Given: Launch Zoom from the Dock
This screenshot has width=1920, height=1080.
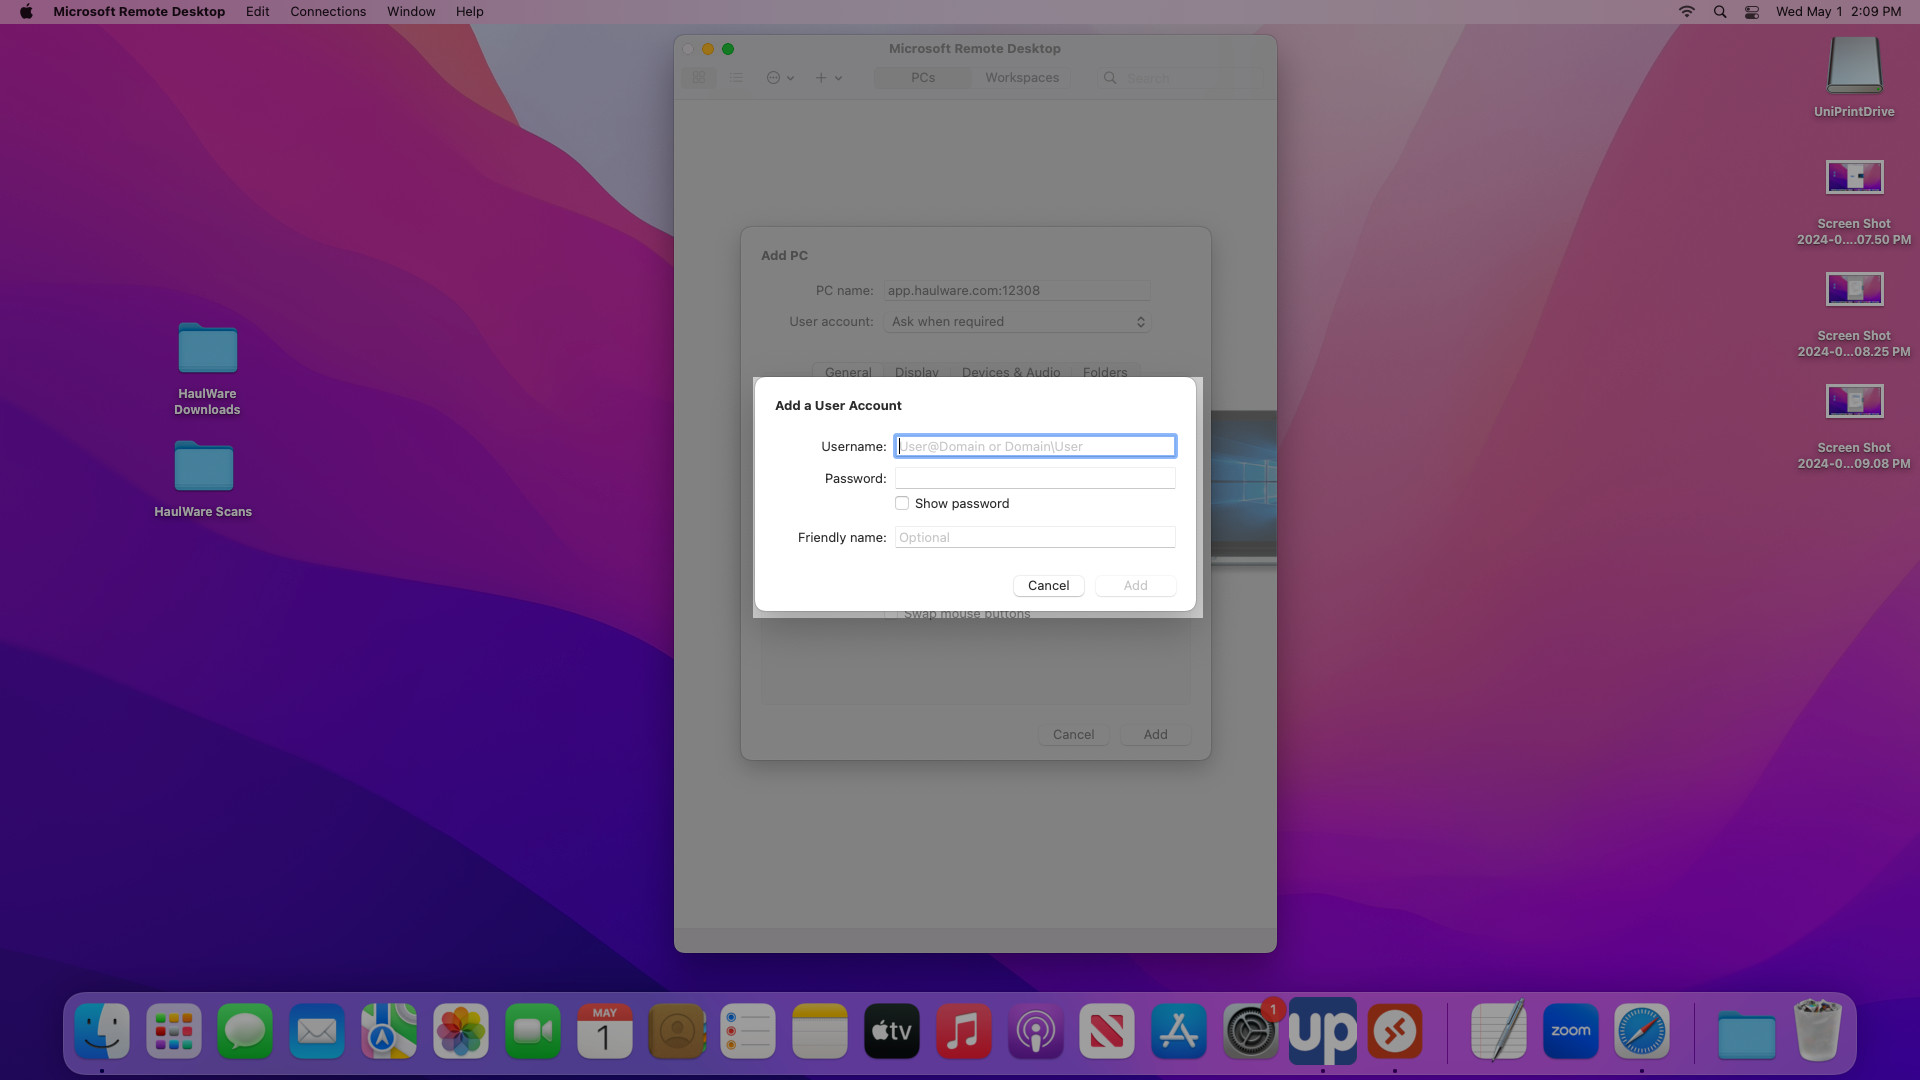Looking at the screenshot, I should coord(1570,1031).
